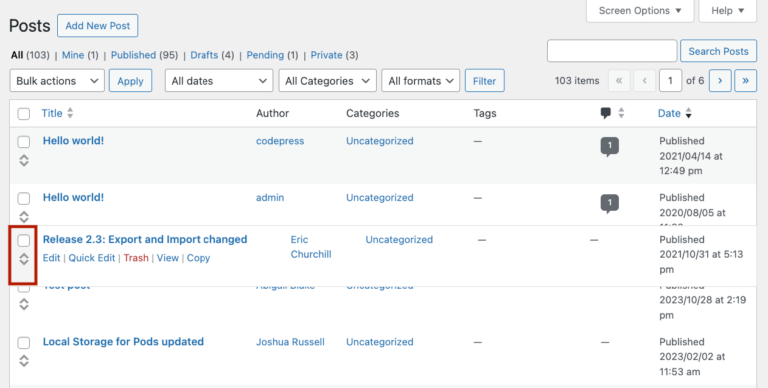
Task: Click reorder handle in Release 2.3 row
Action: pyautogui.click(x=24, y=259)
